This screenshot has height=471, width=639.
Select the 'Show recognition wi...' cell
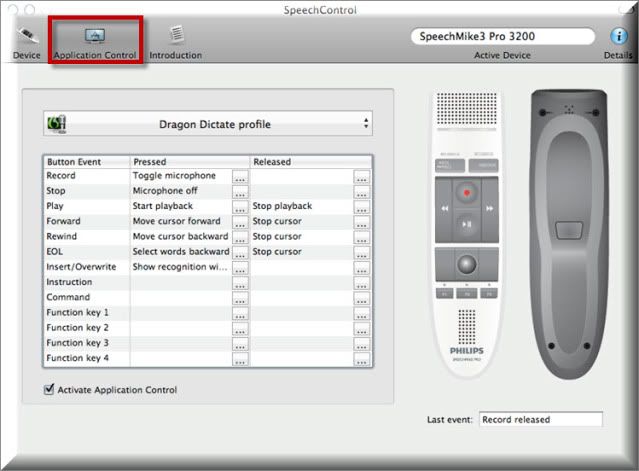[180, 266]
